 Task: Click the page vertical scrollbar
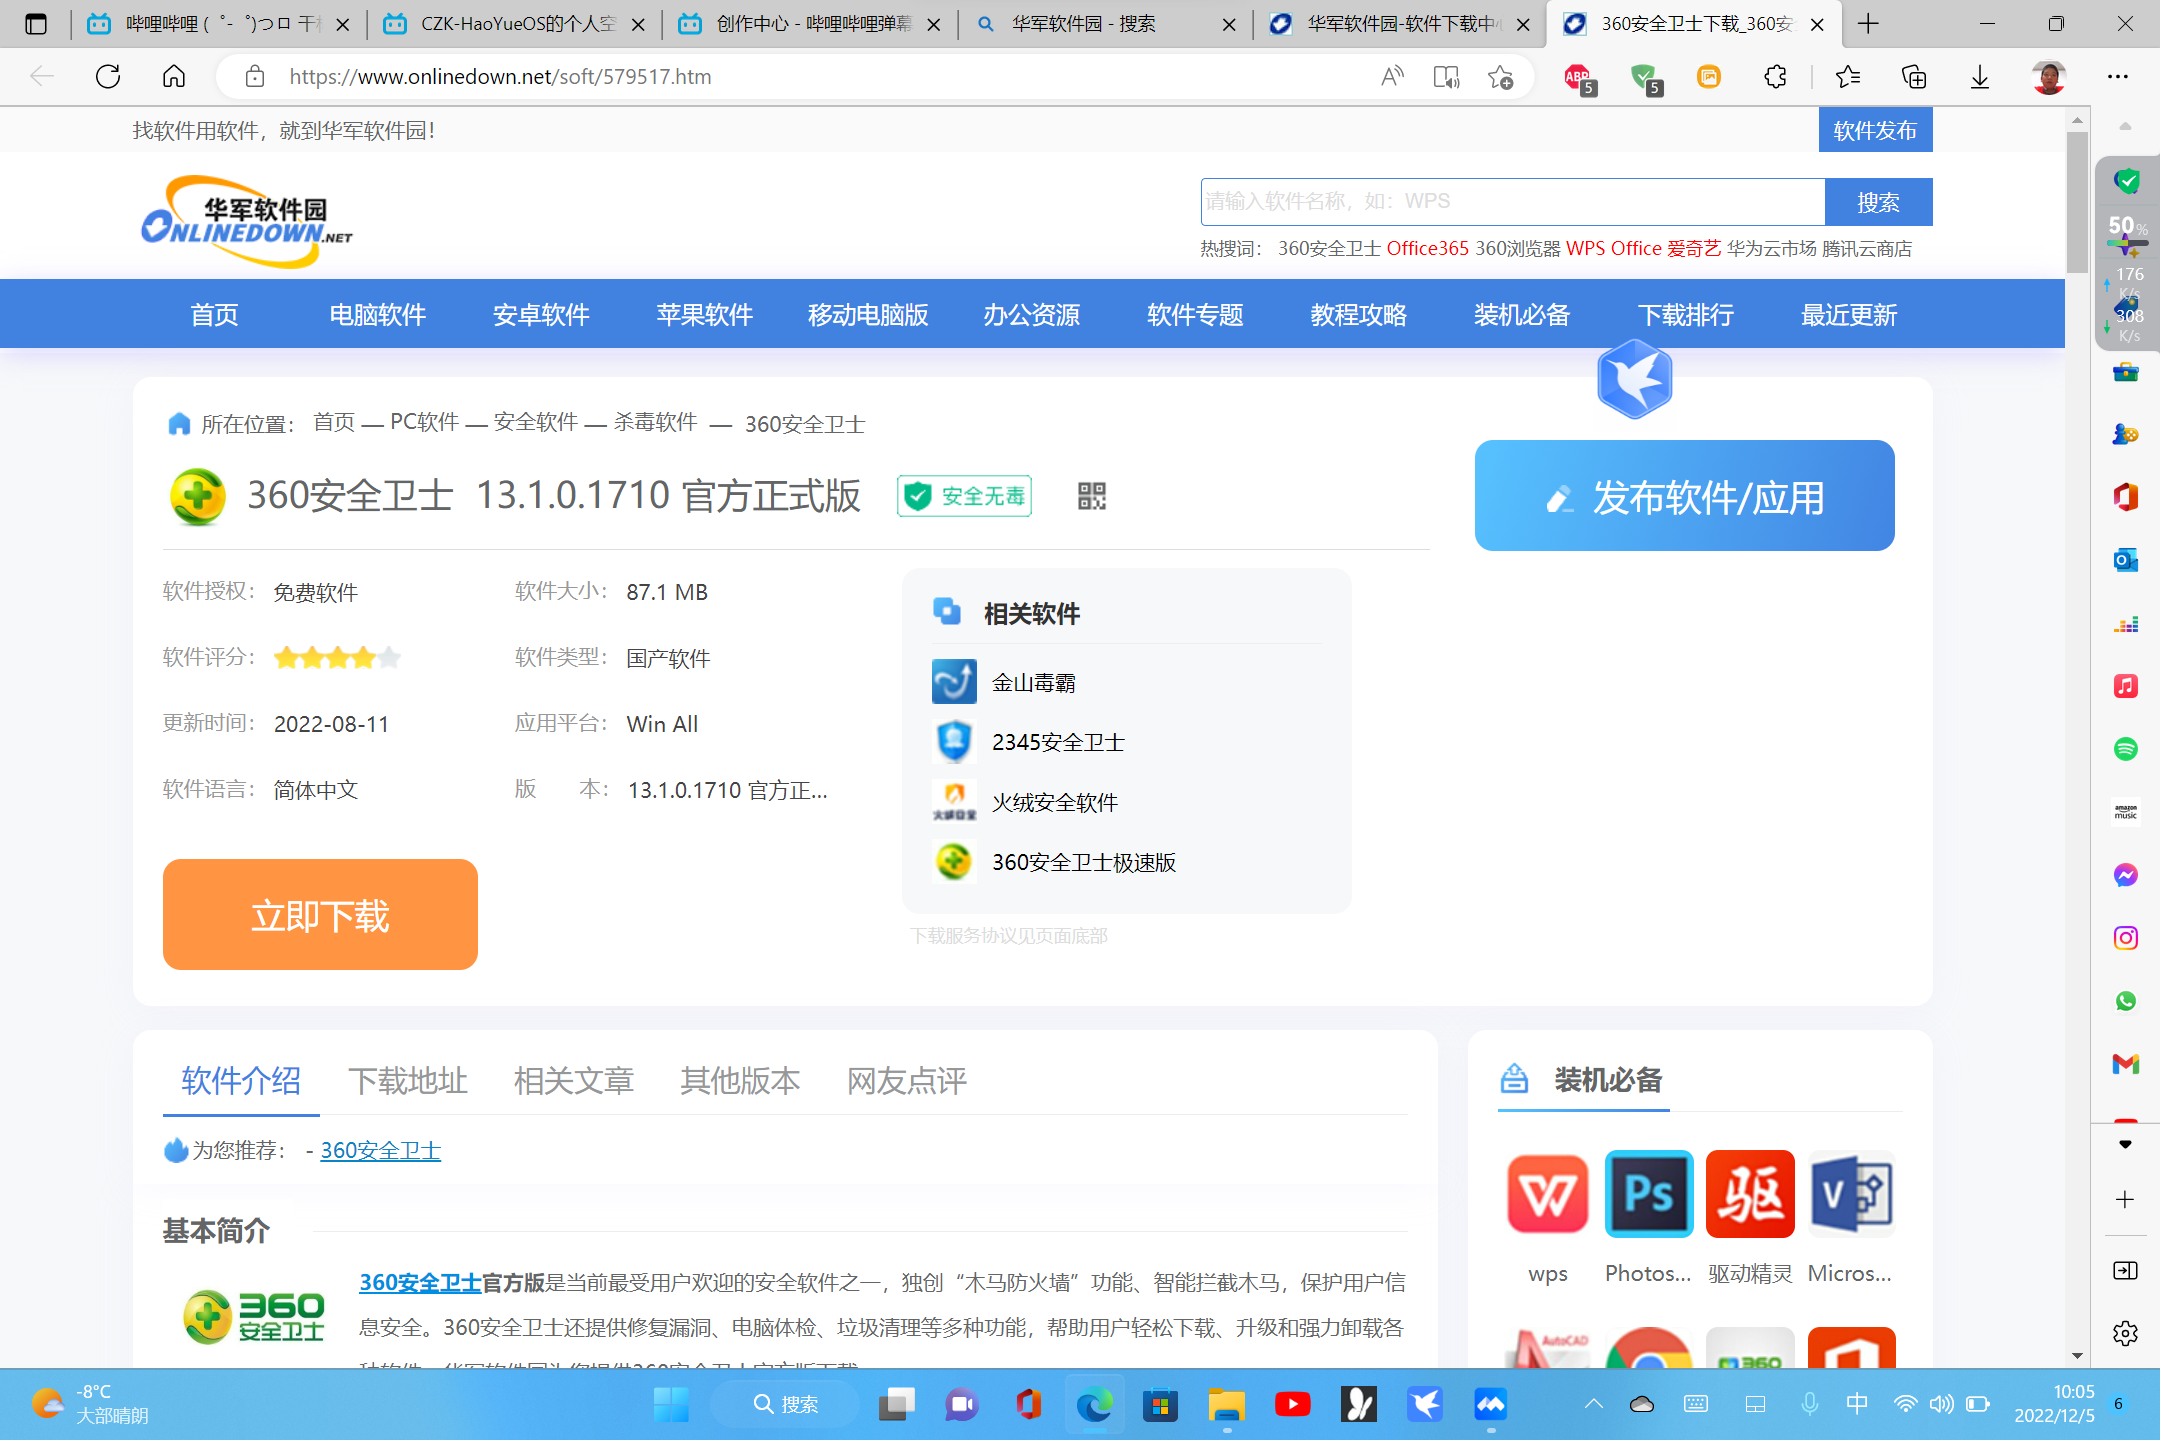click(x=2077, y=201)
